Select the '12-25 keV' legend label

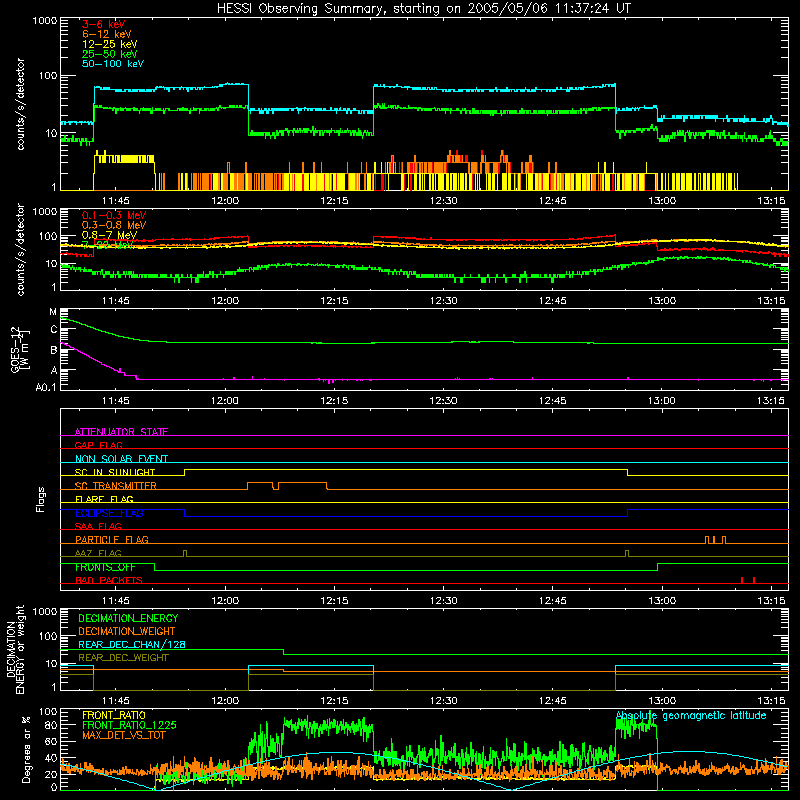pyautogui.click(x=110, y=44)
